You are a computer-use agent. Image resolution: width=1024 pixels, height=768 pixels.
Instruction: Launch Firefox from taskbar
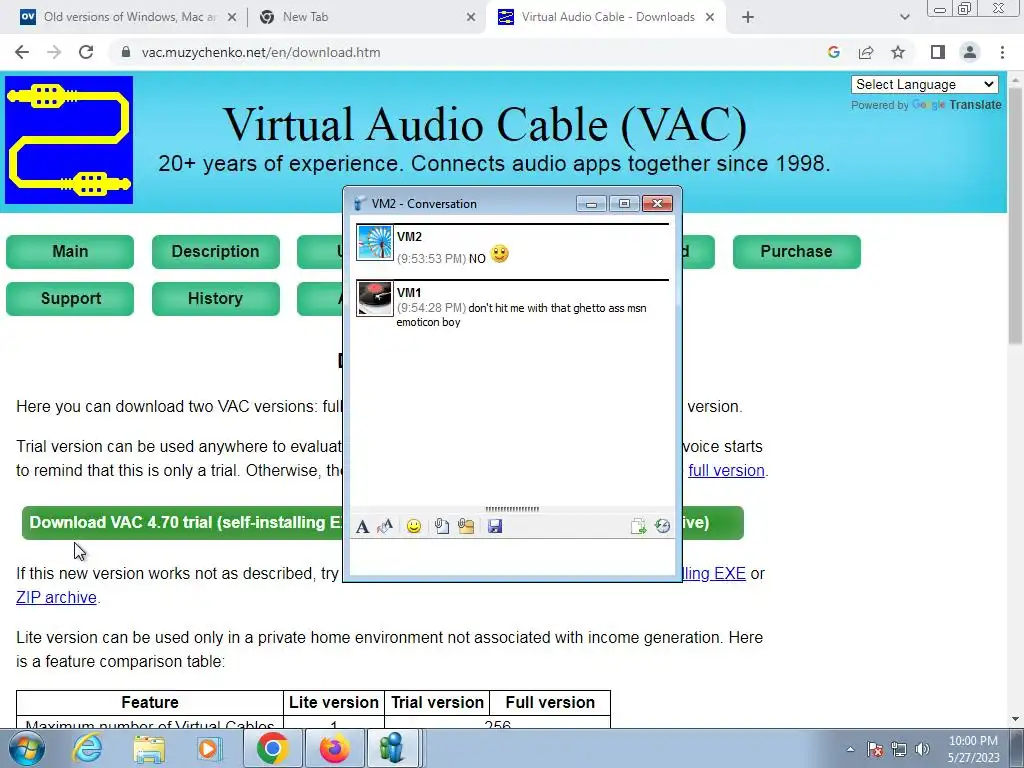point(334,748)
